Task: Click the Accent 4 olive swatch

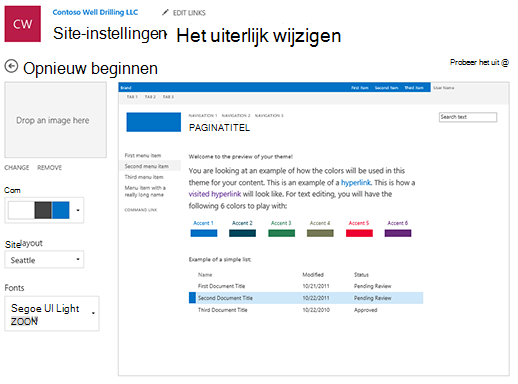Action: [x=320, y=233]
